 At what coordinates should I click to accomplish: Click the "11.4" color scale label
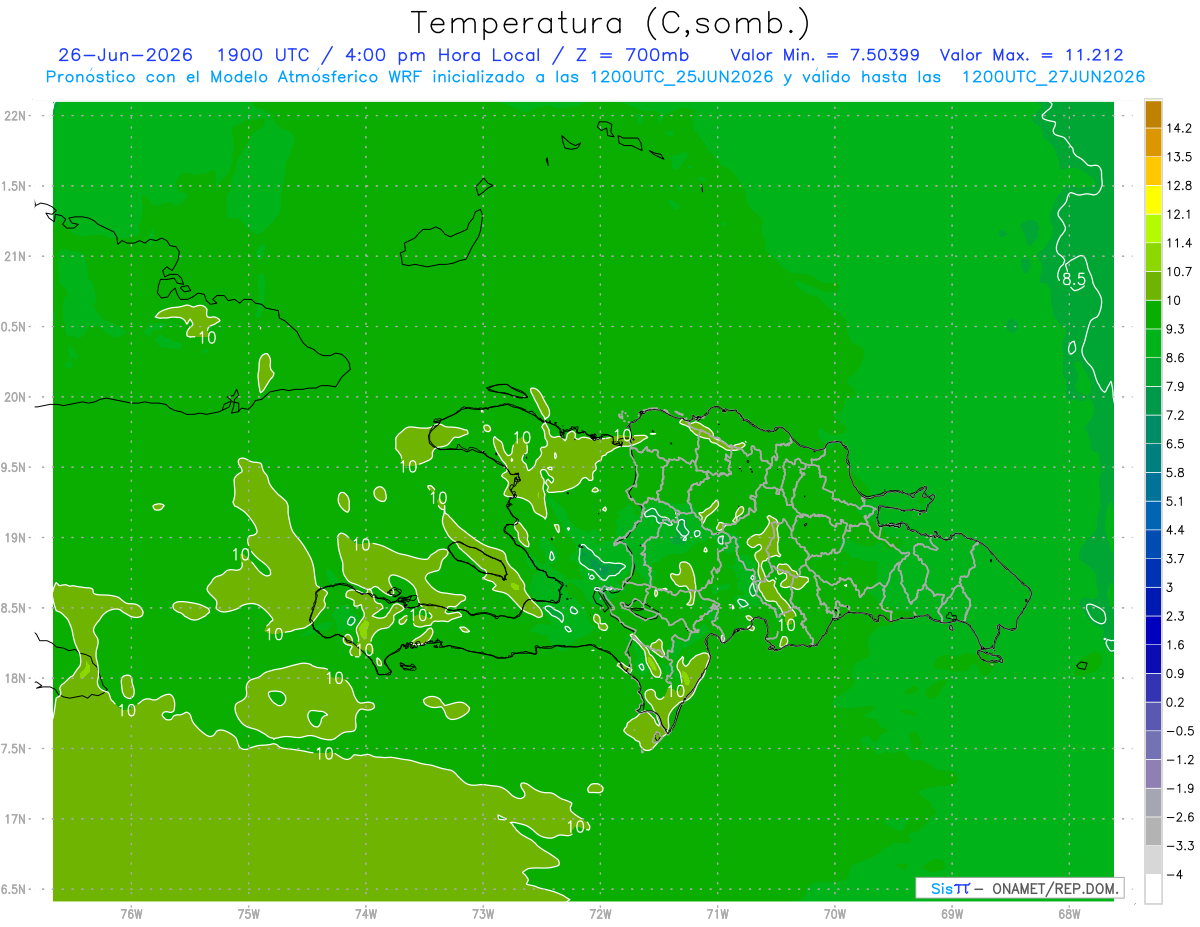1178,243
